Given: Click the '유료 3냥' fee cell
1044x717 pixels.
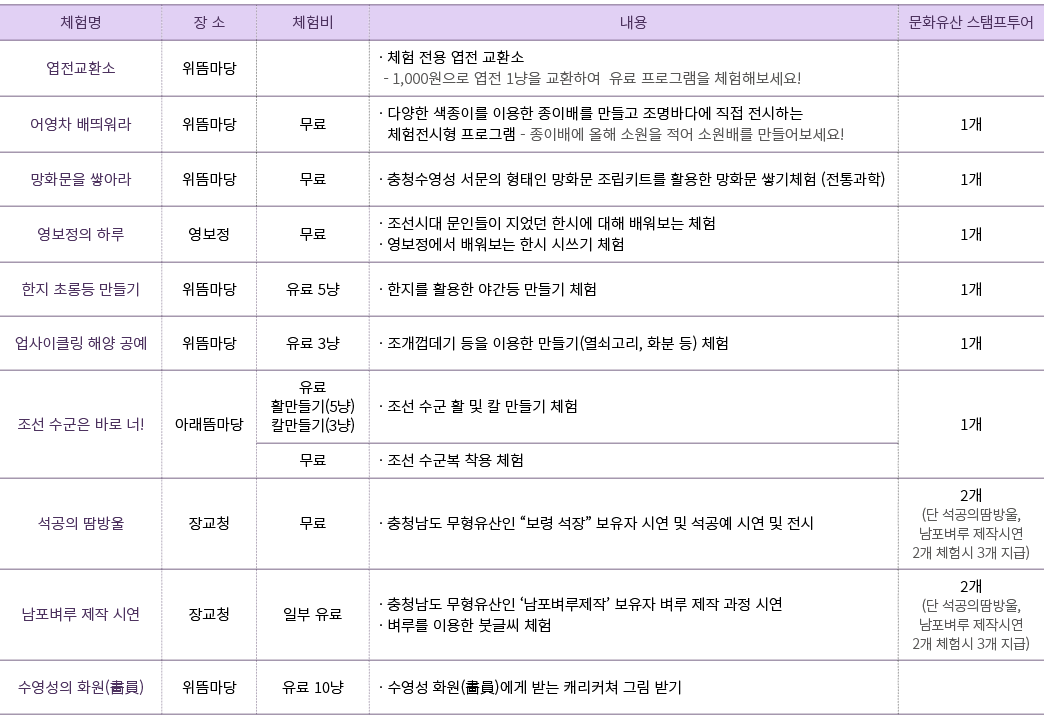Looking at the screenshot, I should click(x=312, y=344).
